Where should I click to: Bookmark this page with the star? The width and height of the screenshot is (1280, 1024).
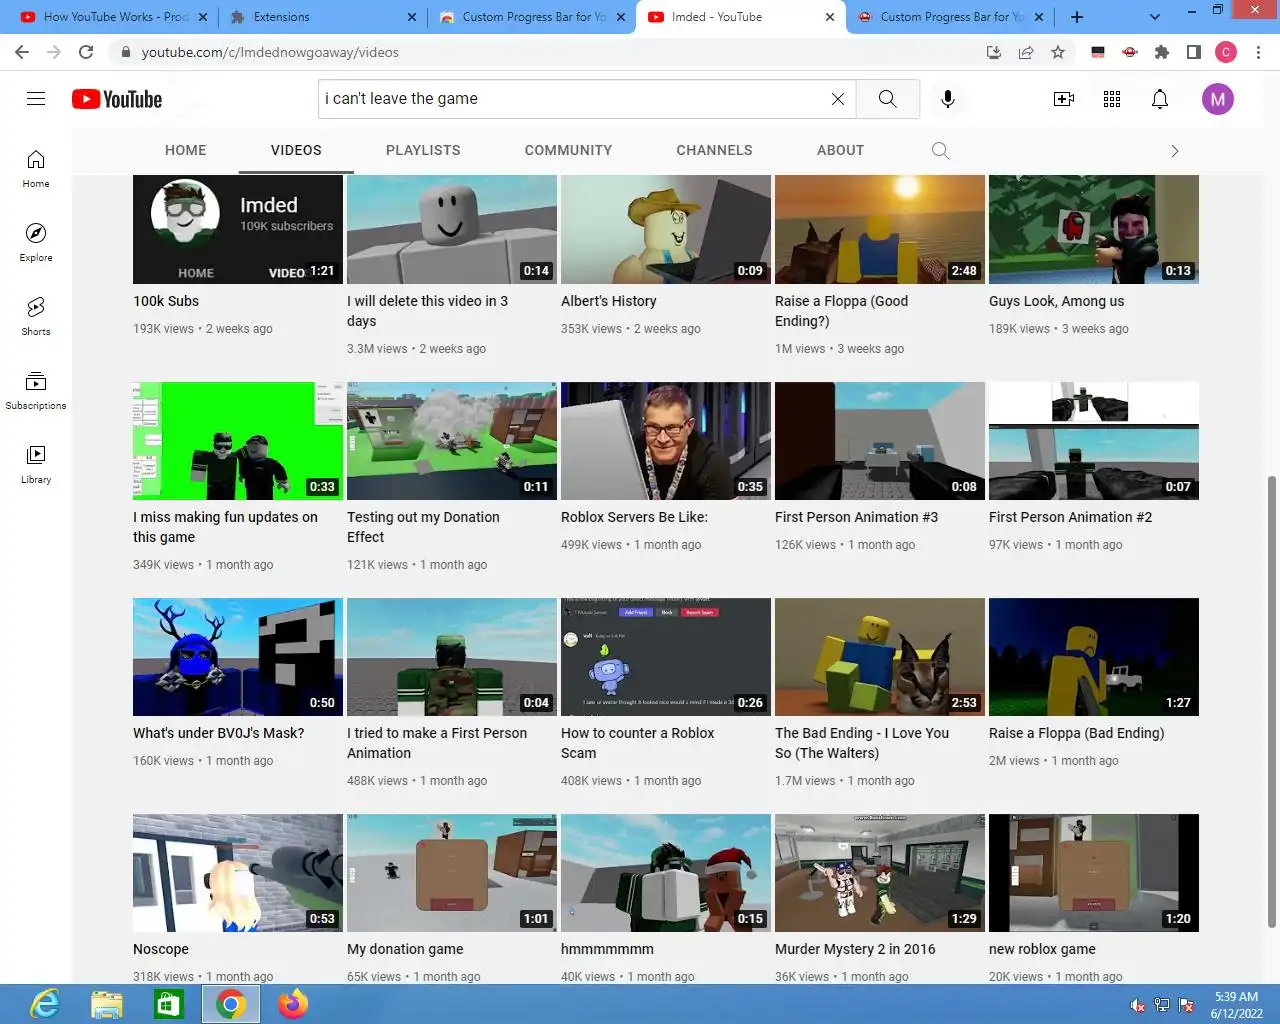click(1058, 52)
